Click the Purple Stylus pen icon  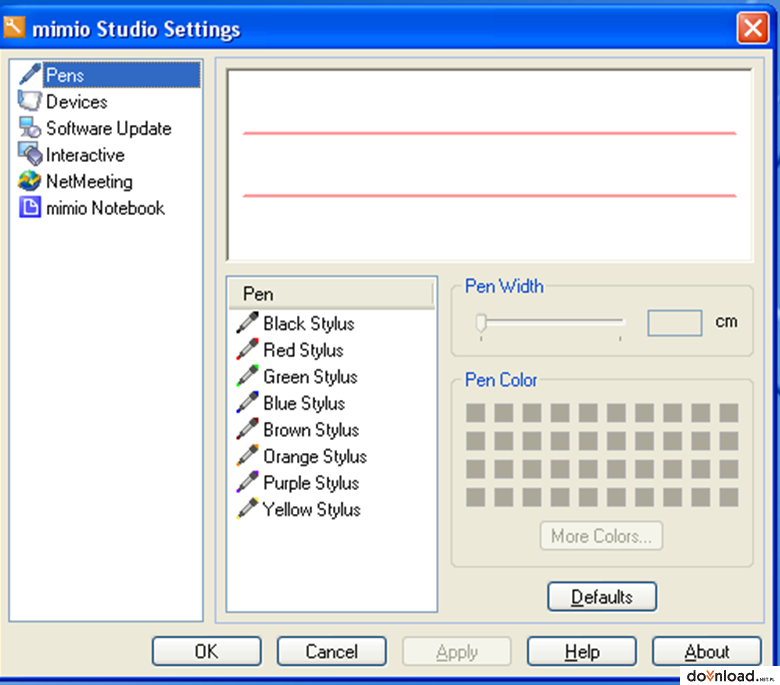(x=247, y=482)
